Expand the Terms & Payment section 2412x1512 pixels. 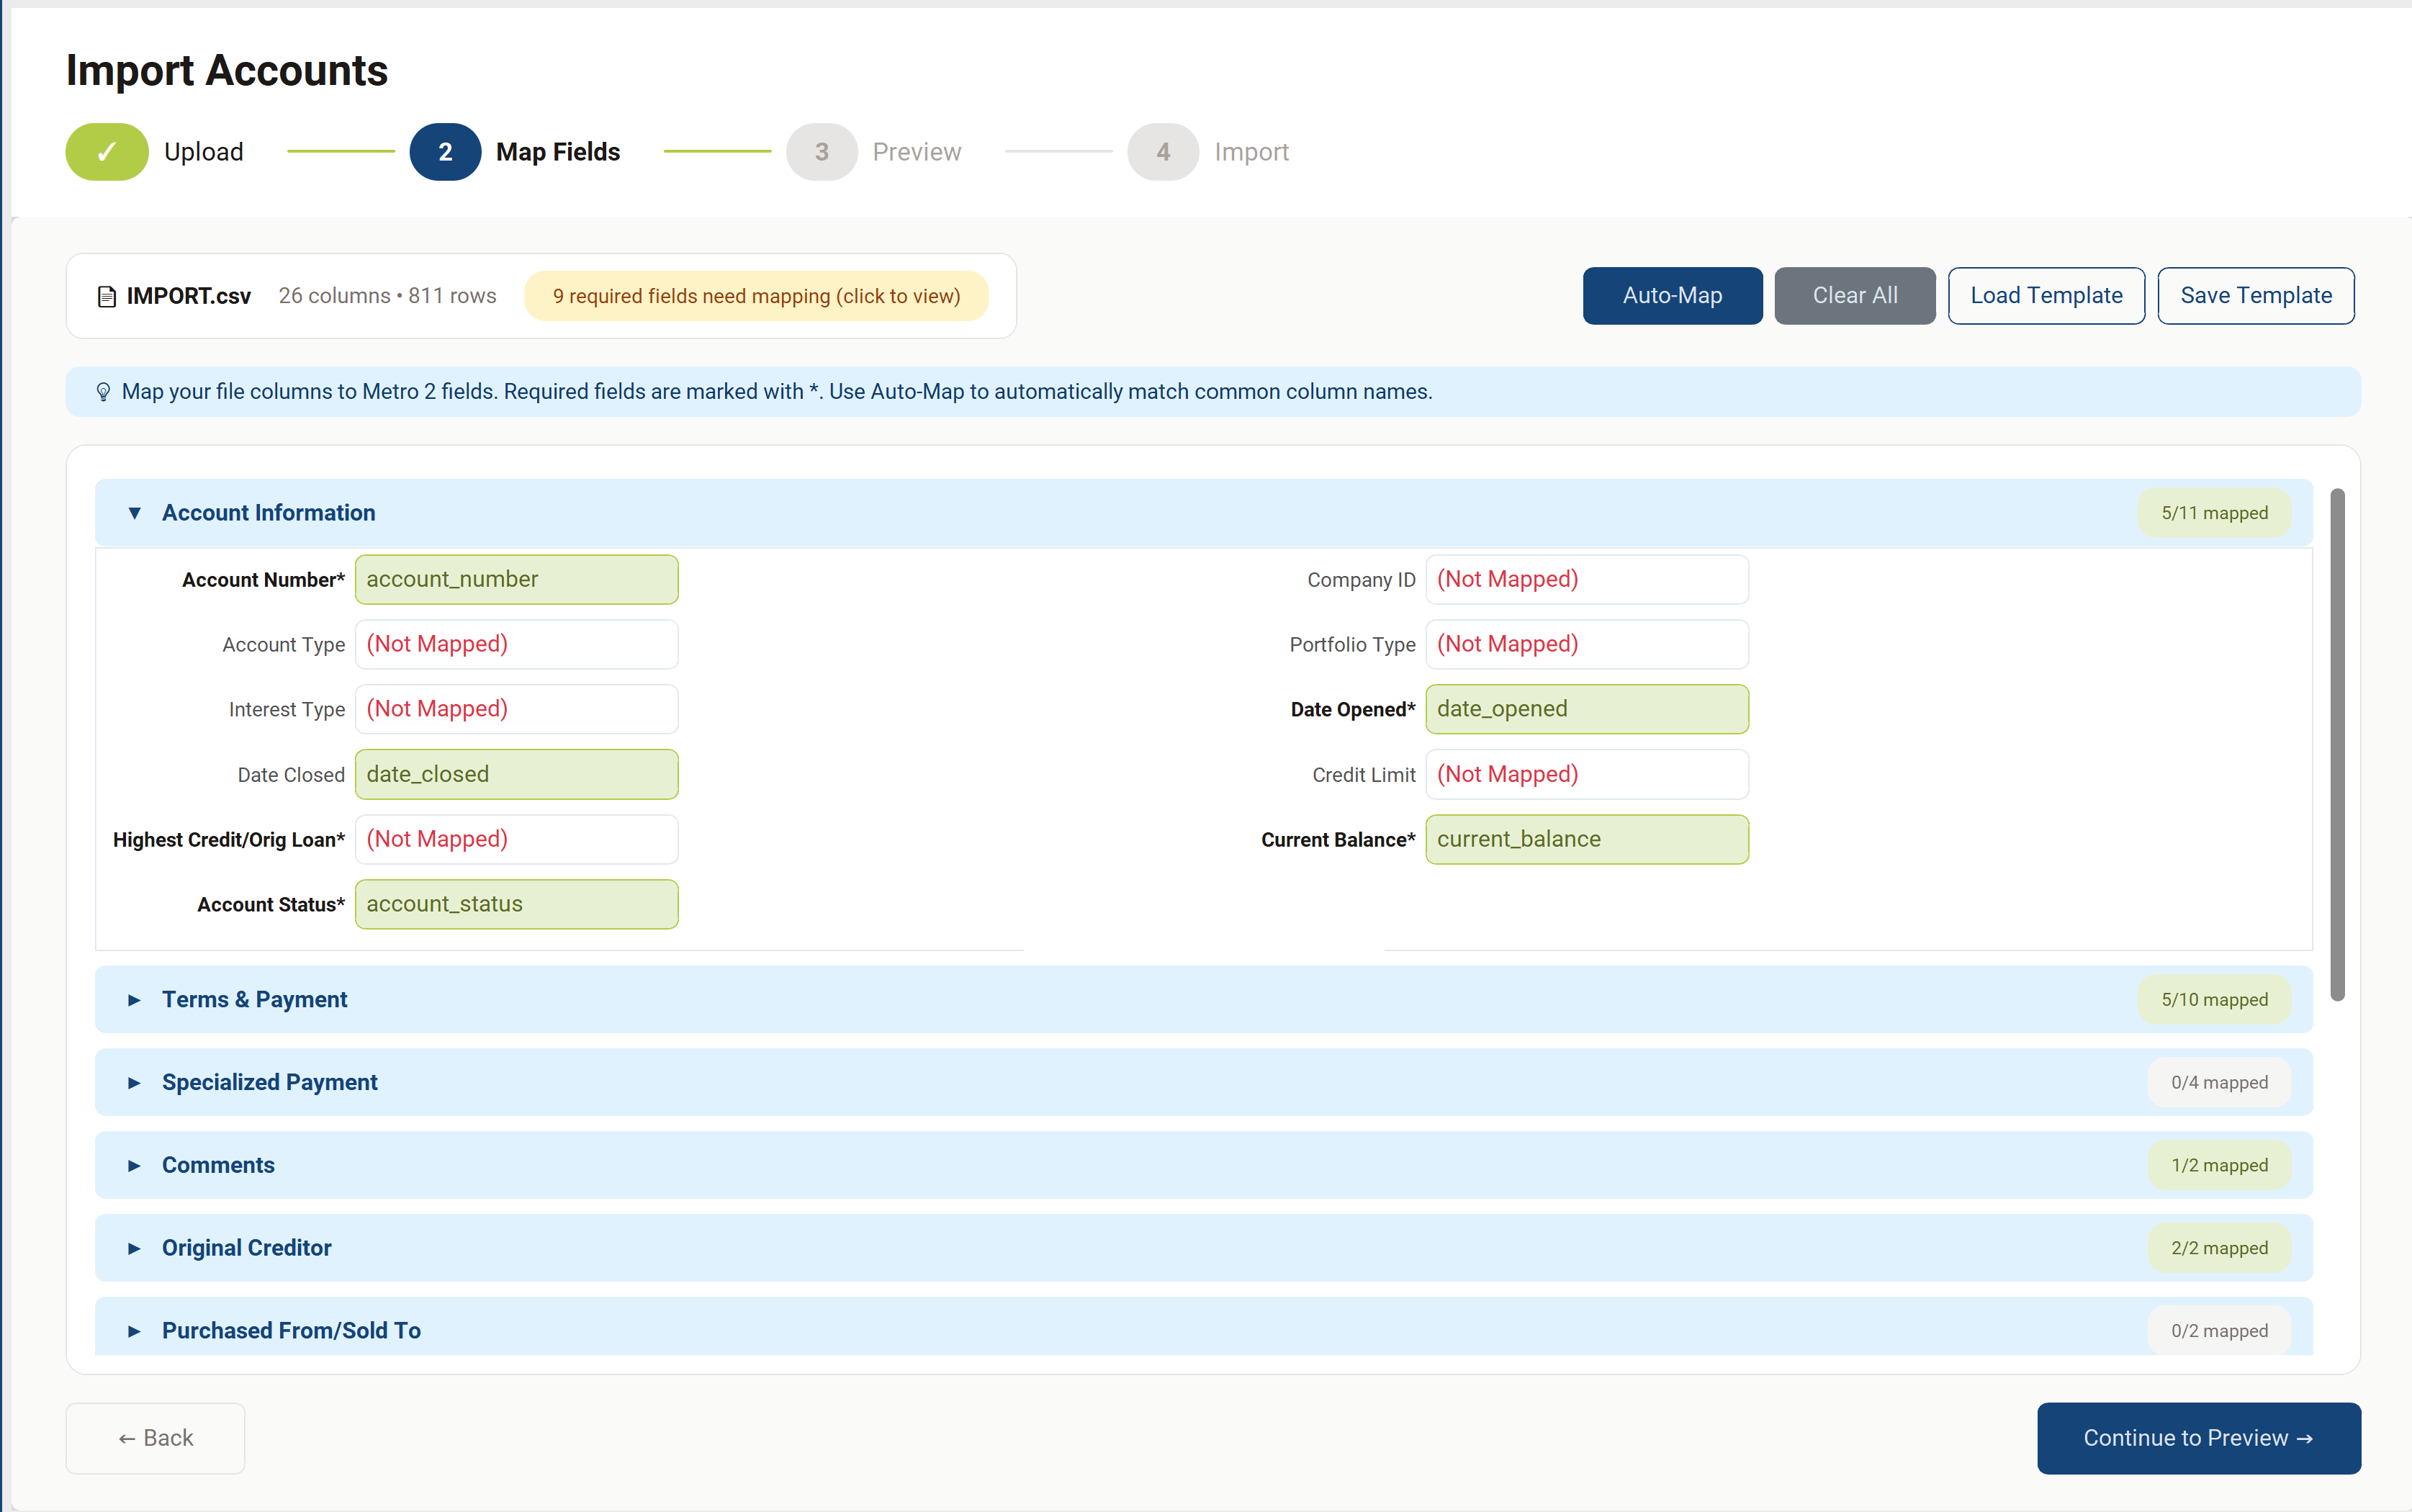[x=1203, y=1000]
